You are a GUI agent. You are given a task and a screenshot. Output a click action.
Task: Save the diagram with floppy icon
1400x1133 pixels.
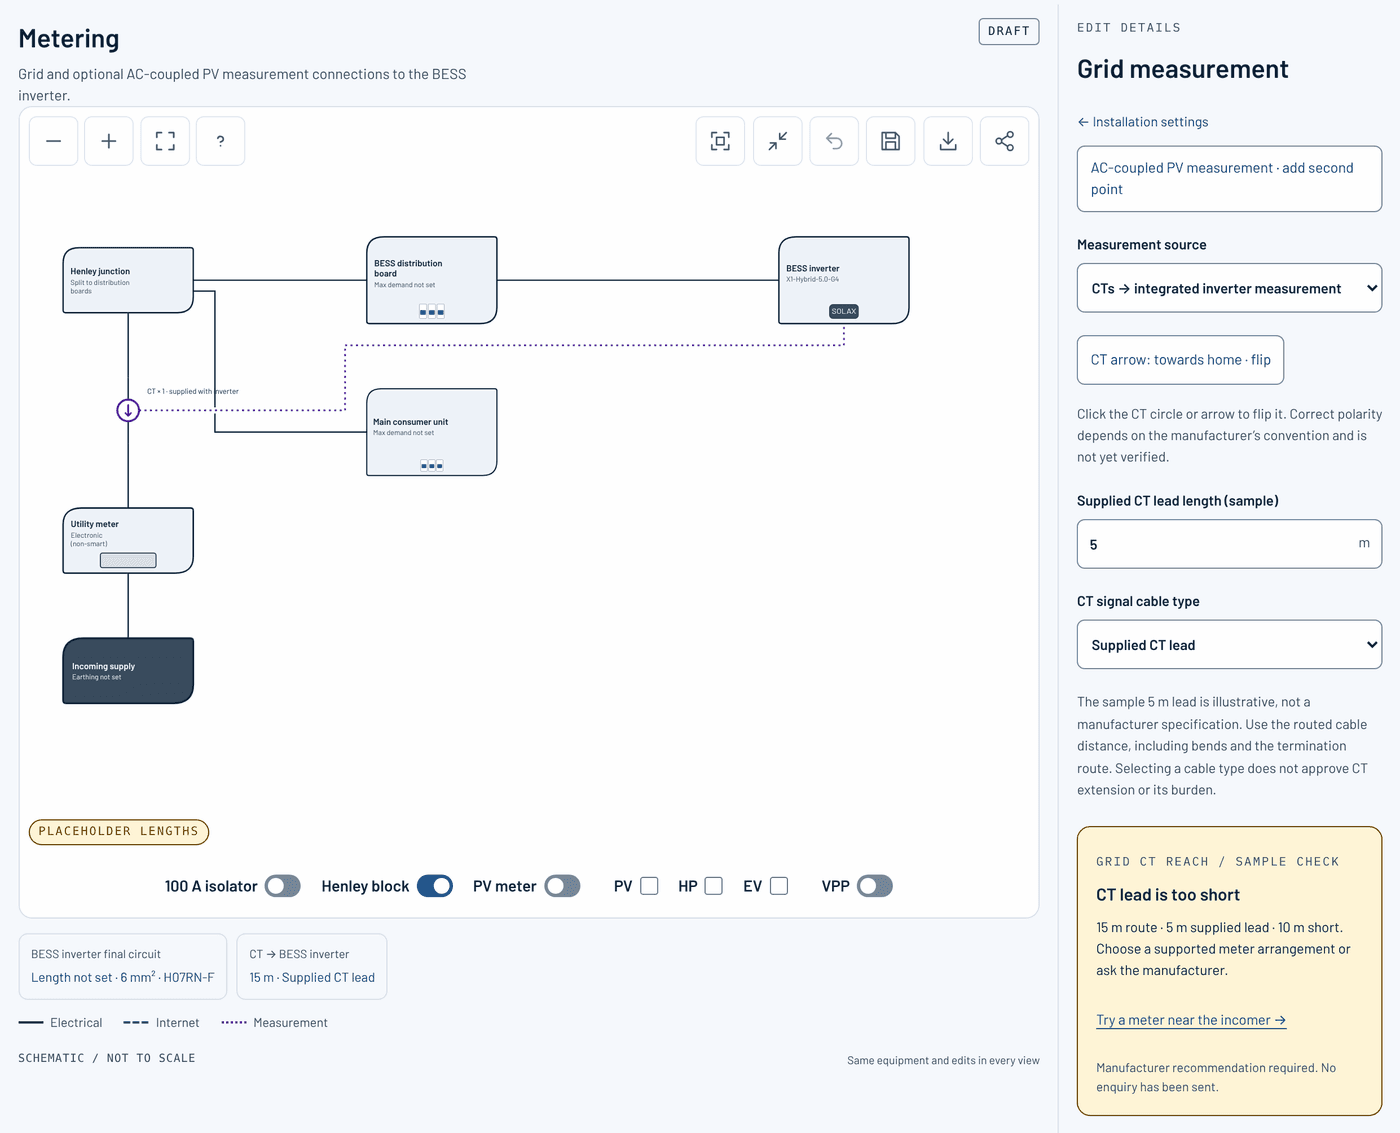coord(891,141)
